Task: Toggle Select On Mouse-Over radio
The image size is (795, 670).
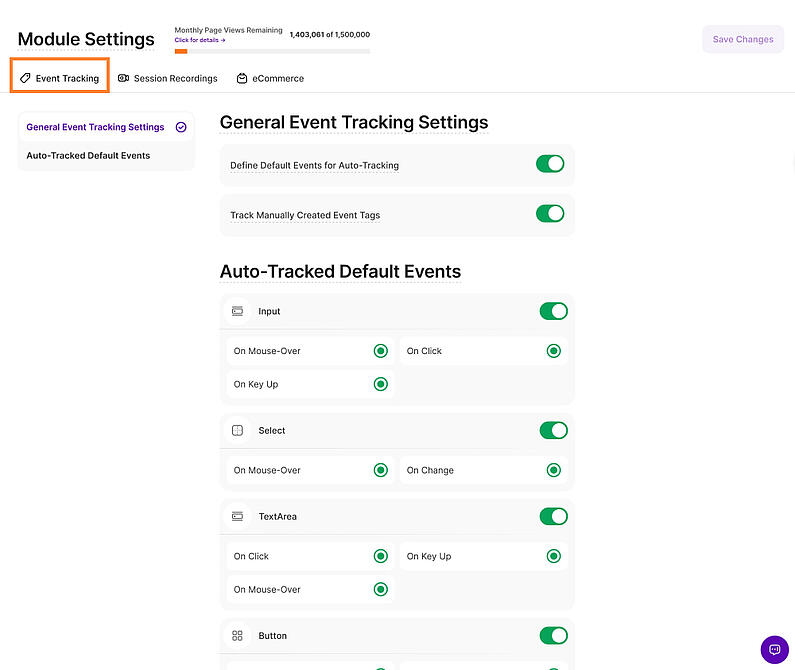Action: click(381, 470)
